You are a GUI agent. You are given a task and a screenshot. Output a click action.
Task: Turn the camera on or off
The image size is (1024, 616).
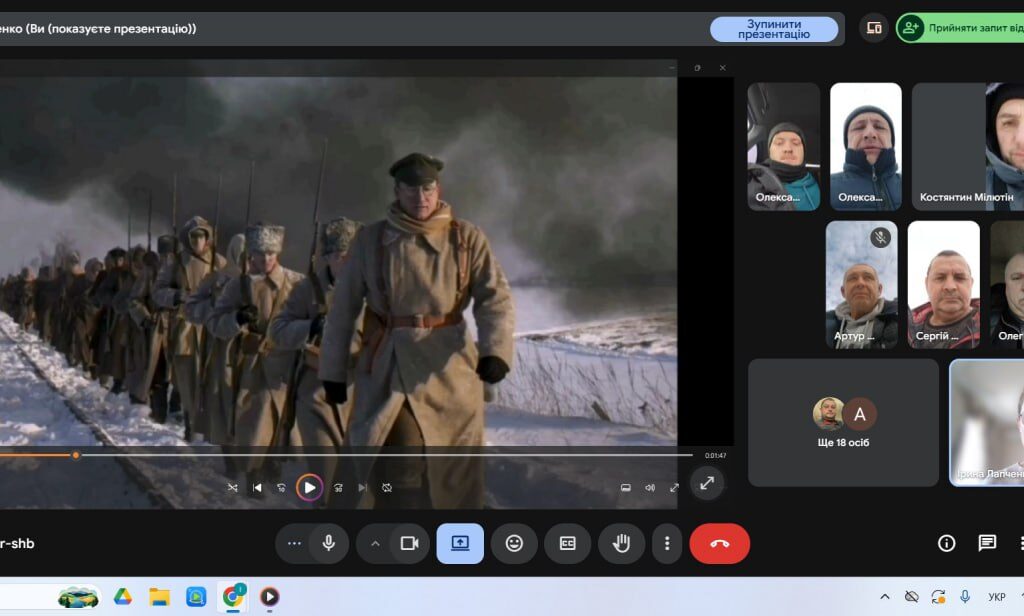(x=409, y=543)
